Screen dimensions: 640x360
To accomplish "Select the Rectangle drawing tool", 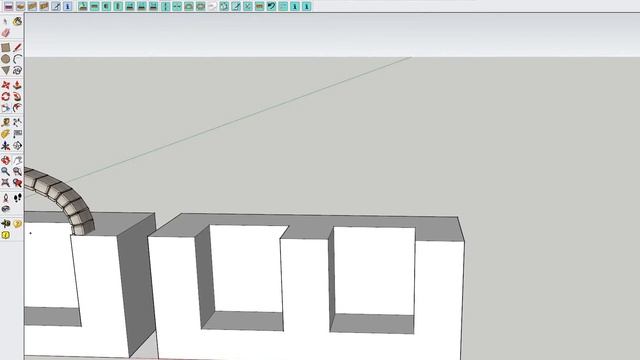I will tap(5, 48).
